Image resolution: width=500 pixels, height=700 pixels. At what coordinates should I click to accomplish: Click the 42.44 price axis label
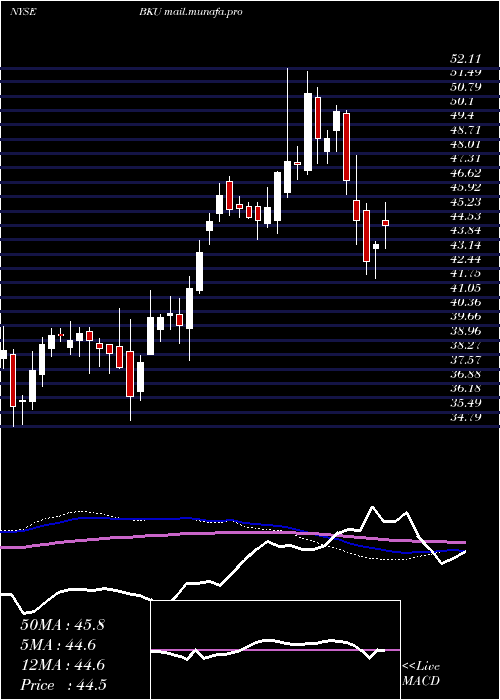465,259
